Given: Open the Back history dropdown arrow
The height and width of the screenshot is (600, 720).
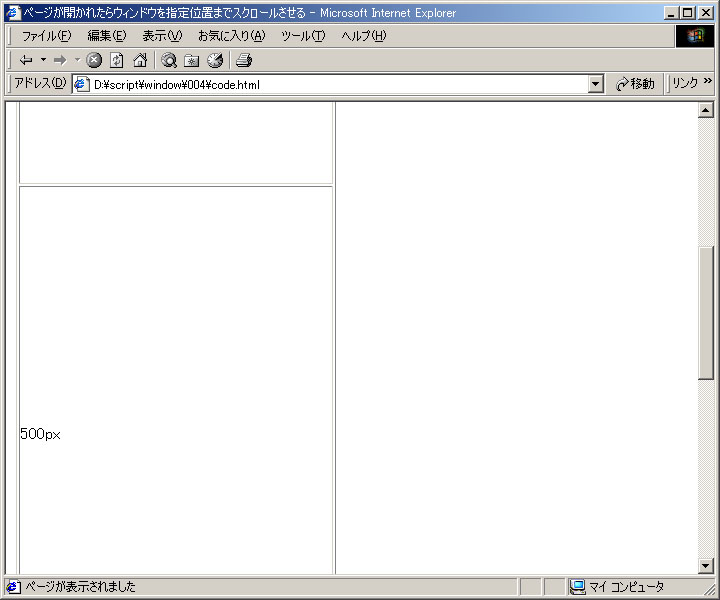Looking at the screenshot, I should click(44, 60).
